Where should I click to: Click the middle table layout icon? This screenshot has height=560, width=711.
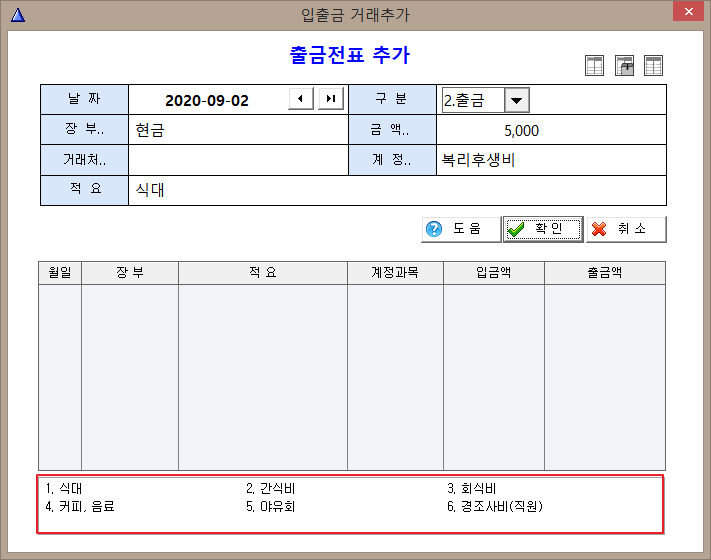624,66
